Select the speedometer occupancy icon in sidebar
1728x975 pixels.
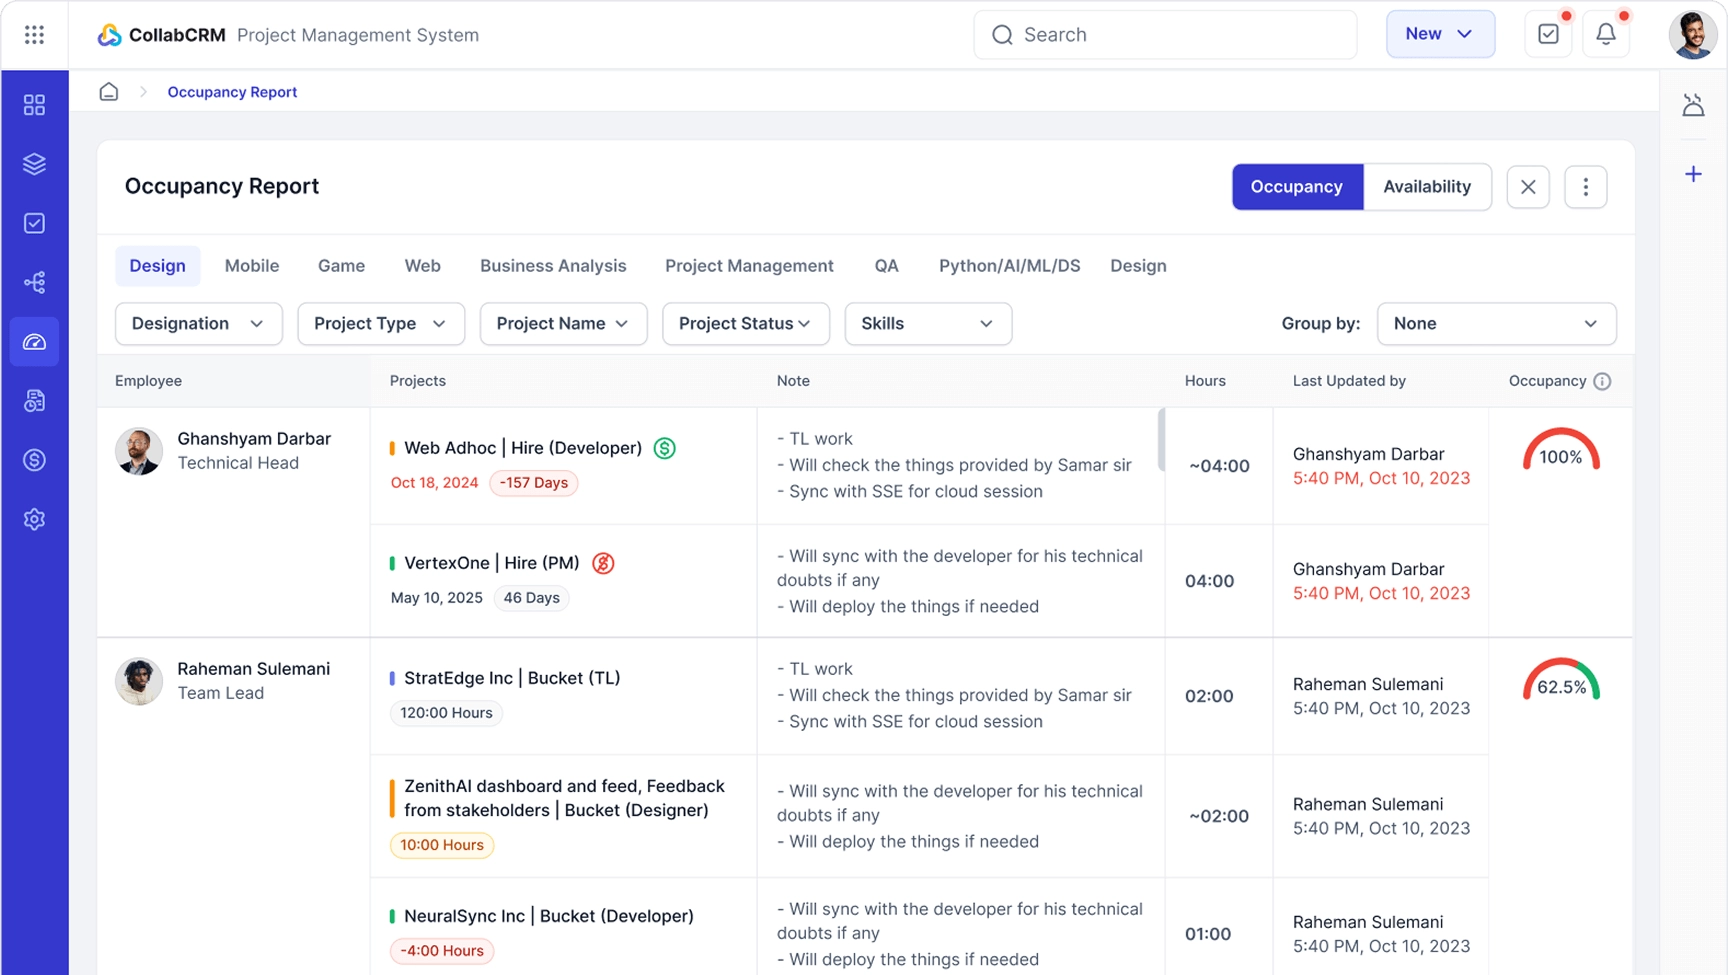coord(34,342)
